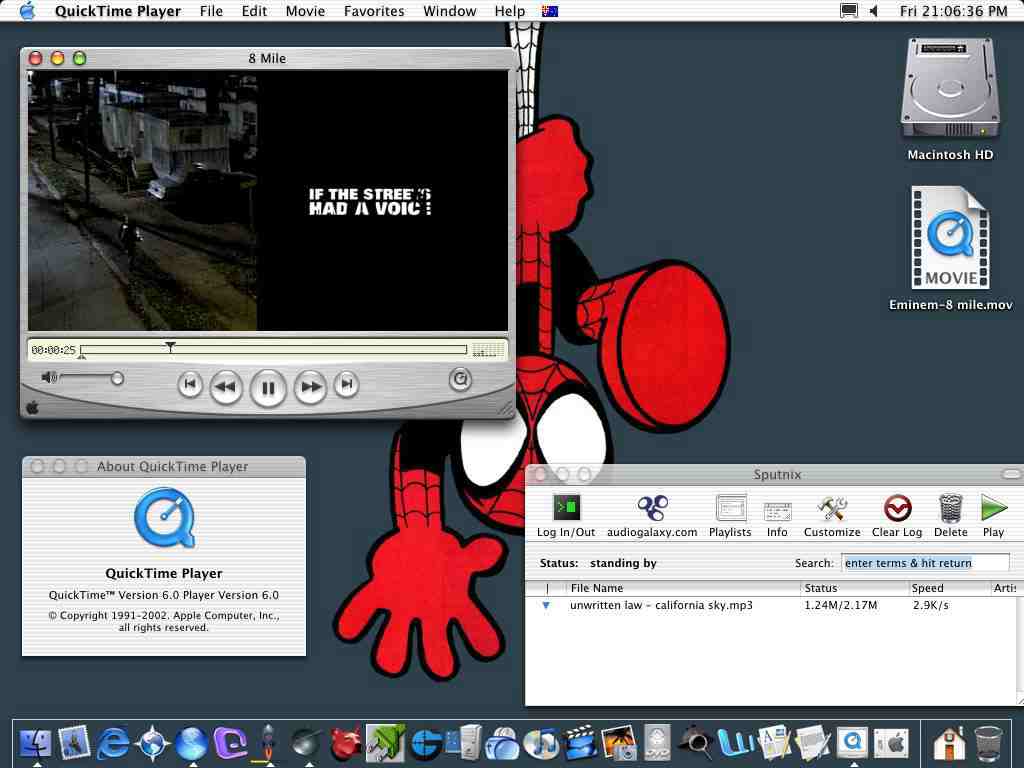Jump to the start of the movie
The width and height of the screenshot is (1024, 768).
point(189,384)
